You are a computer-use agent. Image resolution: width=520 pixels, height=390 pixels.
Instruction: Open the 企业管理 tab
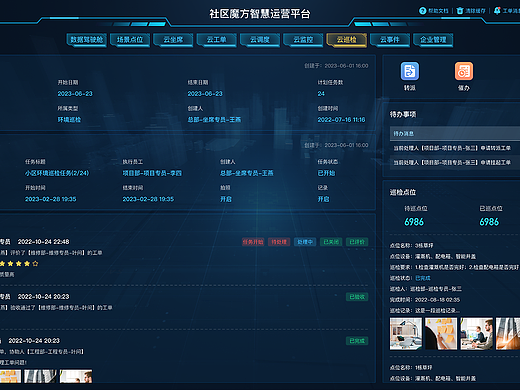pyautogui.click(x=433, y=40)
